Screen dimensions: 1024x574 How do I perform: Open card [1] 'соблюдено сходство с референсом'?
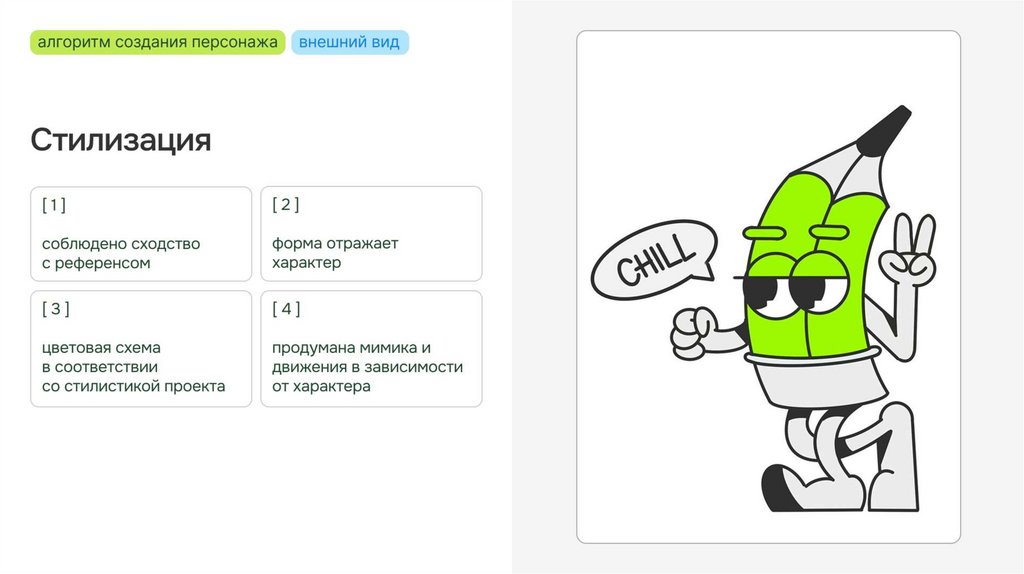tap(141, 234)
